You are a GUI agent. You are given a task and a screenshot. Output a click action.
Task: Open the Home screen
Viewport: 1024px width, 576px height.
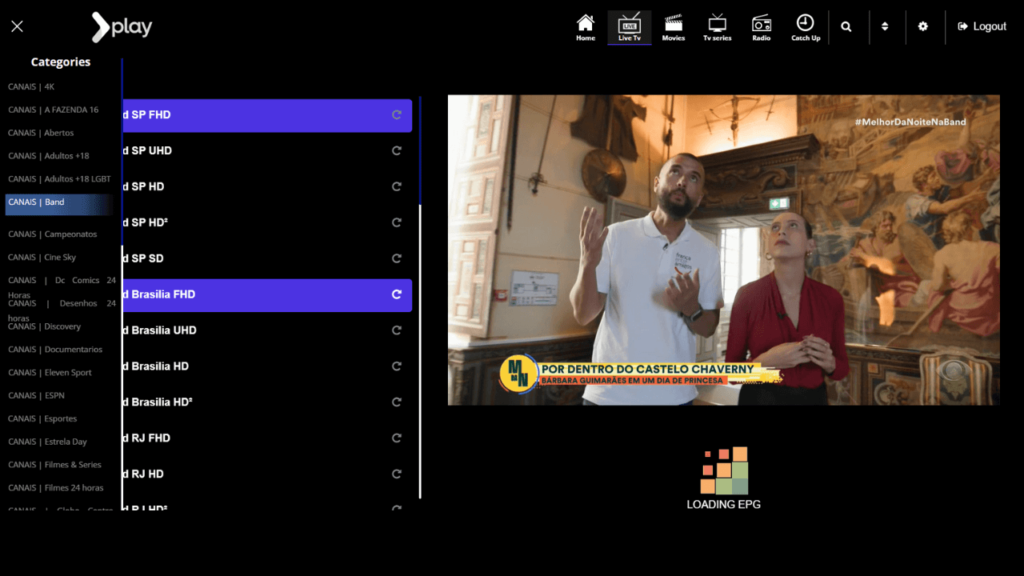(x=585, y=26)
